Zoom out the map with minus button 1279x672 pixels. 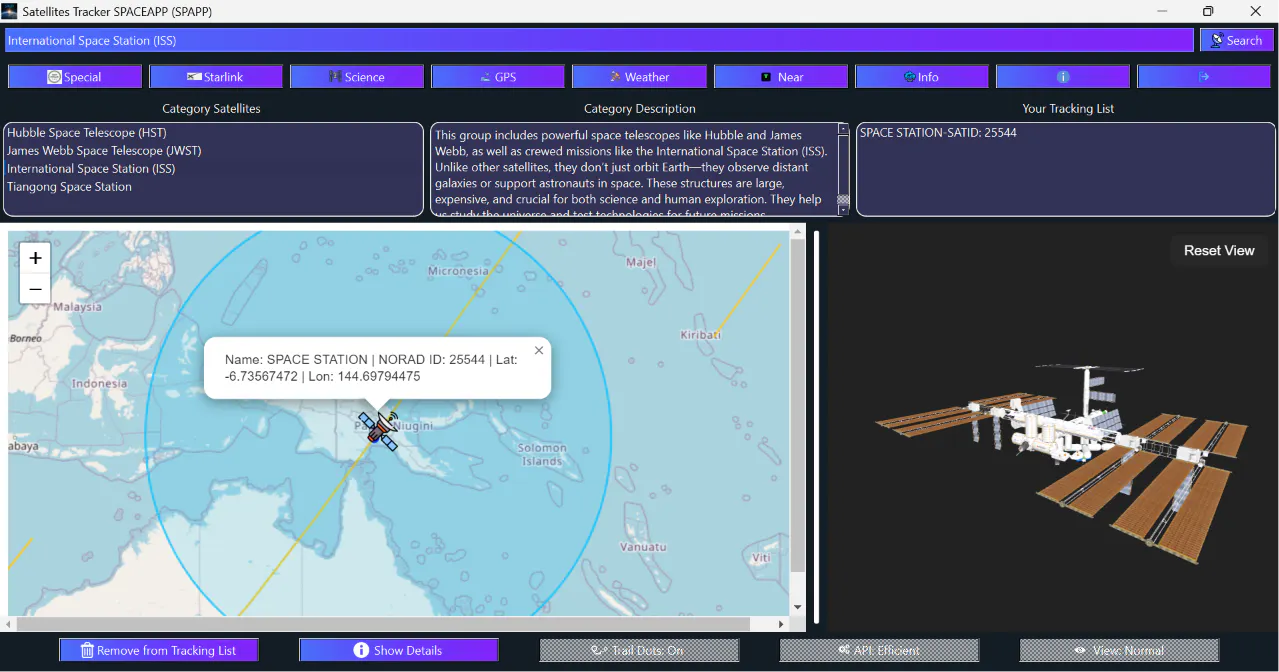pos(35,290)
